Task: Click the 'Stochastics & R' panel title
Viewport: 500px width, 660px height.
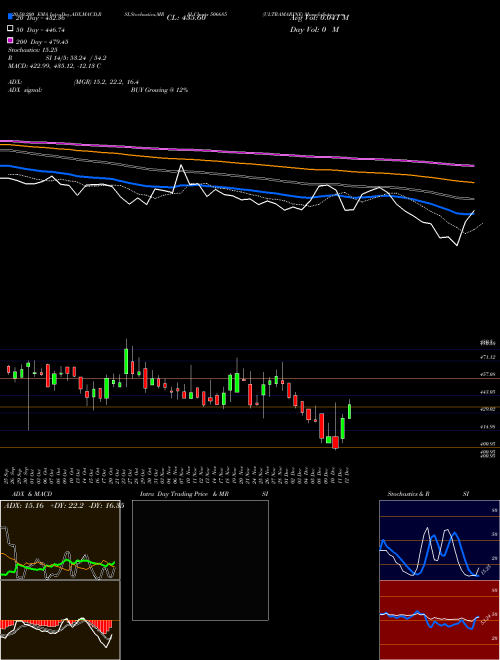Action: 409,494
